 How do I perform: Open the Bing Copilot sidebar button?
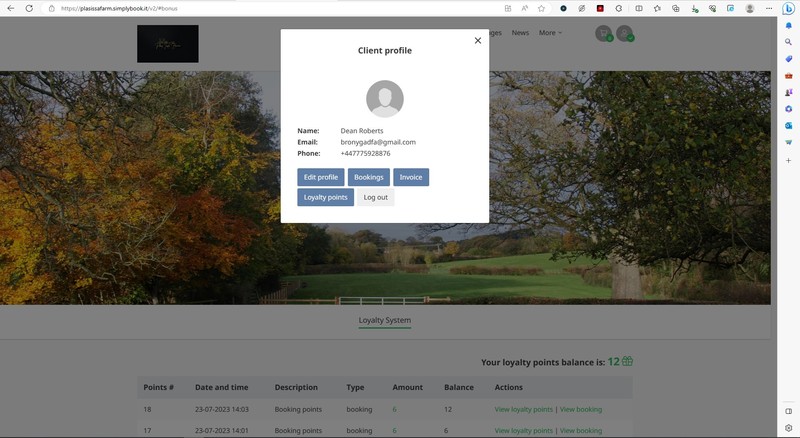788,9
